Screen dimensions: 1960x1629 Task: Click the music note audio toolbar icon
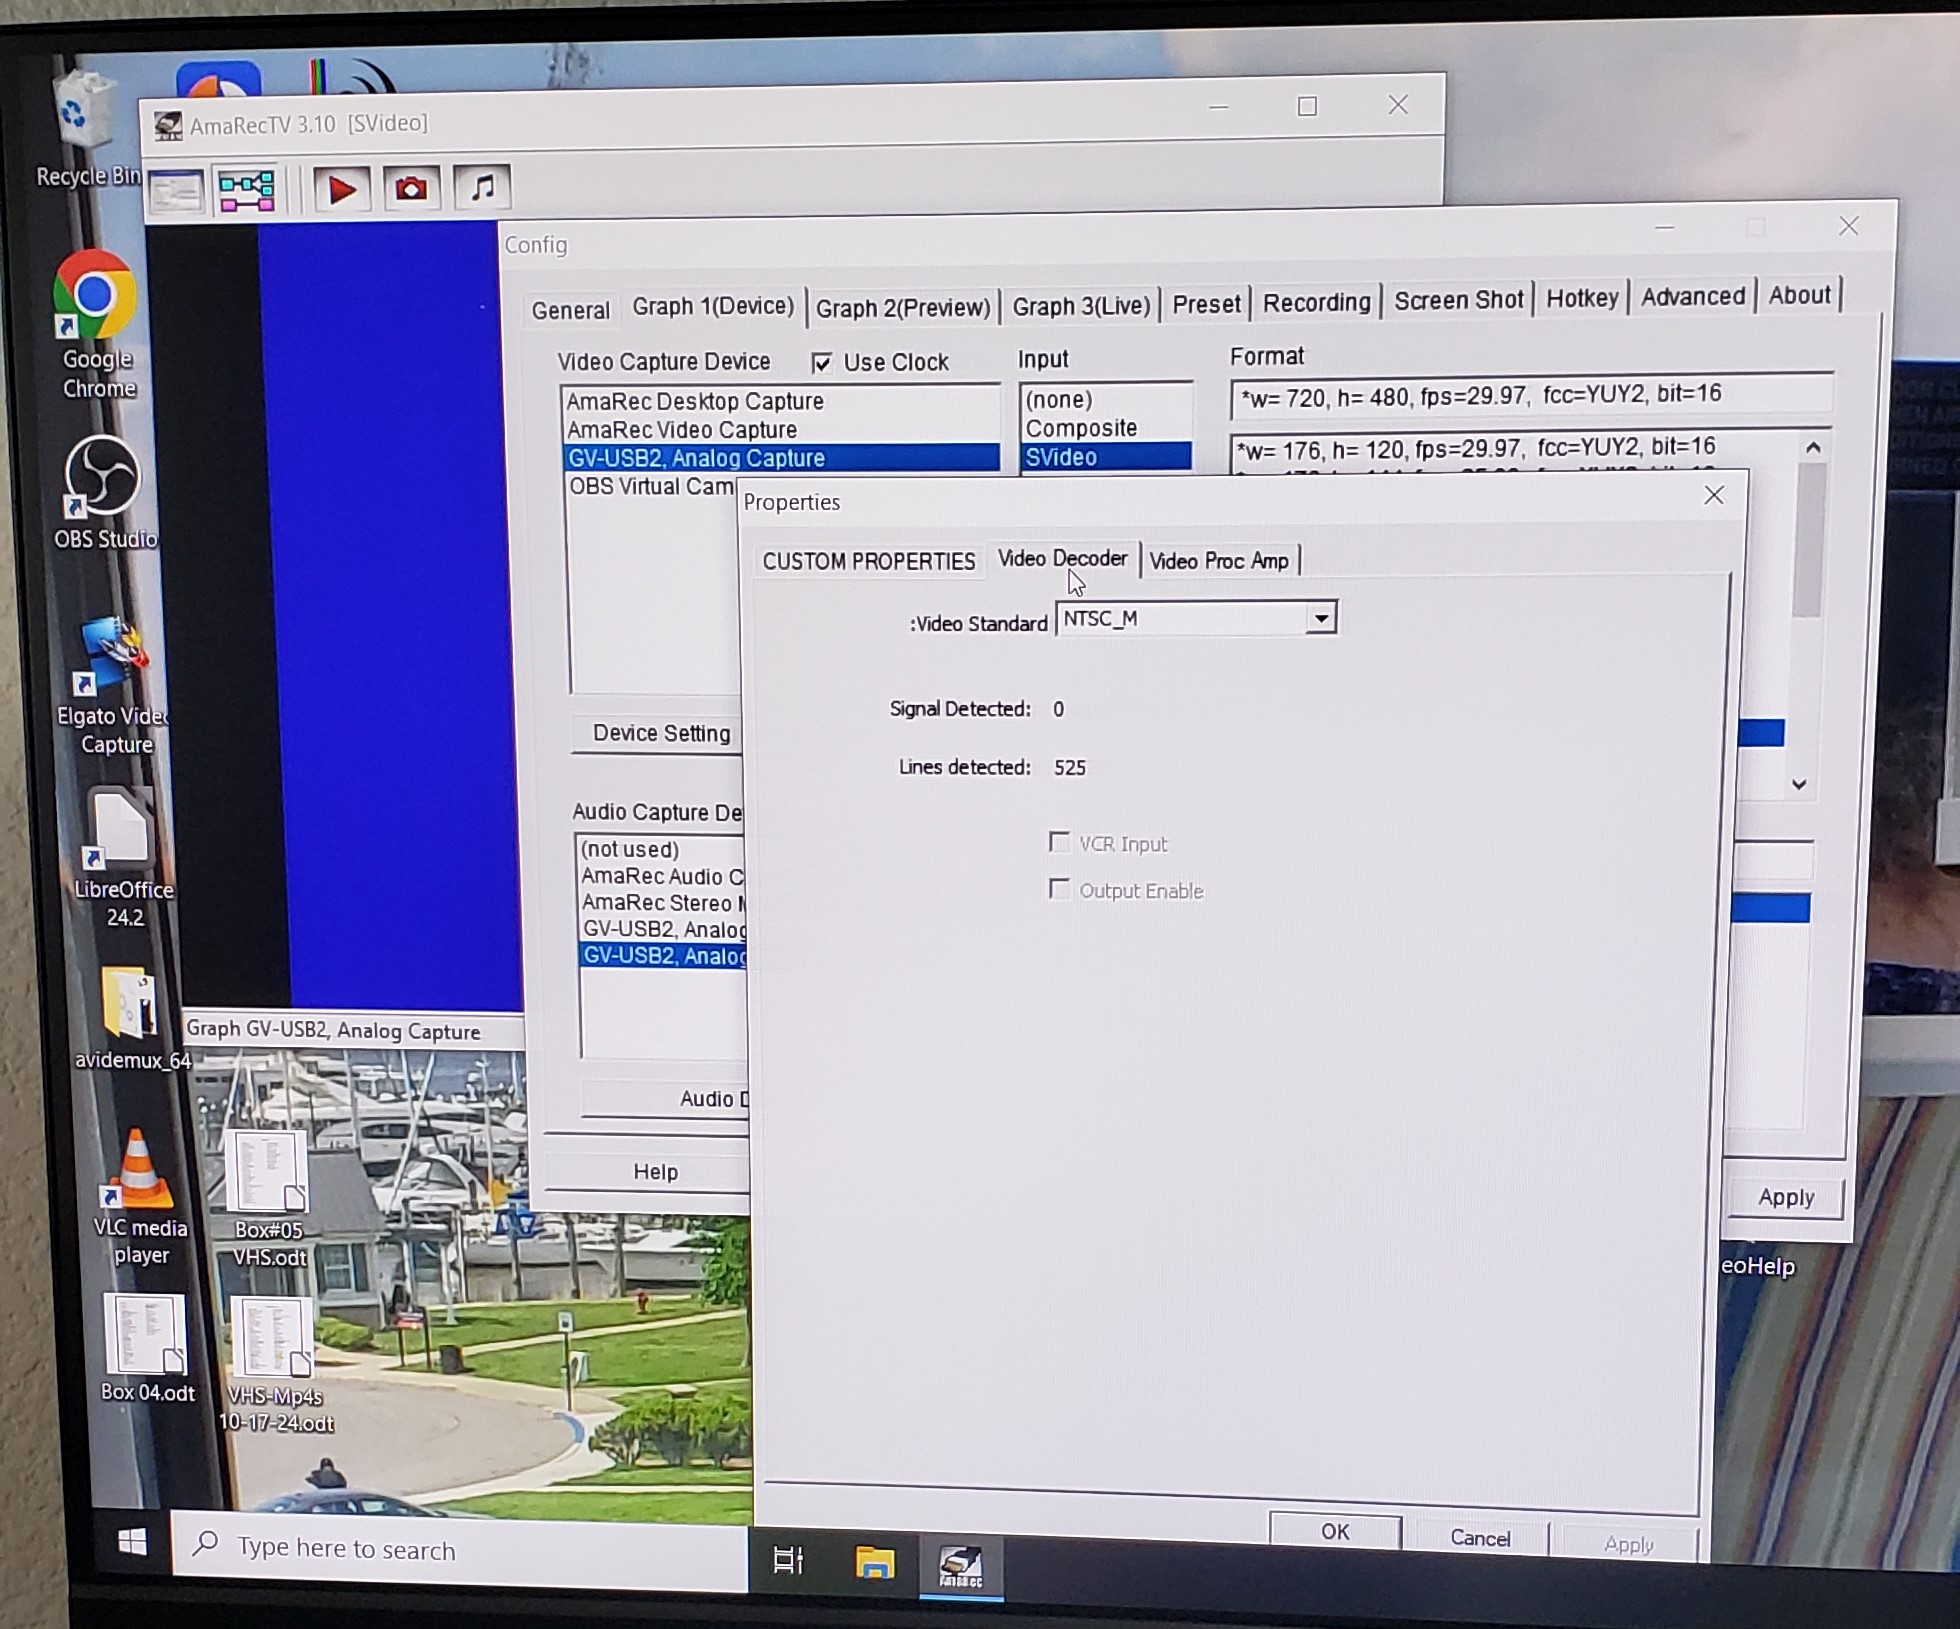point(482,186)
